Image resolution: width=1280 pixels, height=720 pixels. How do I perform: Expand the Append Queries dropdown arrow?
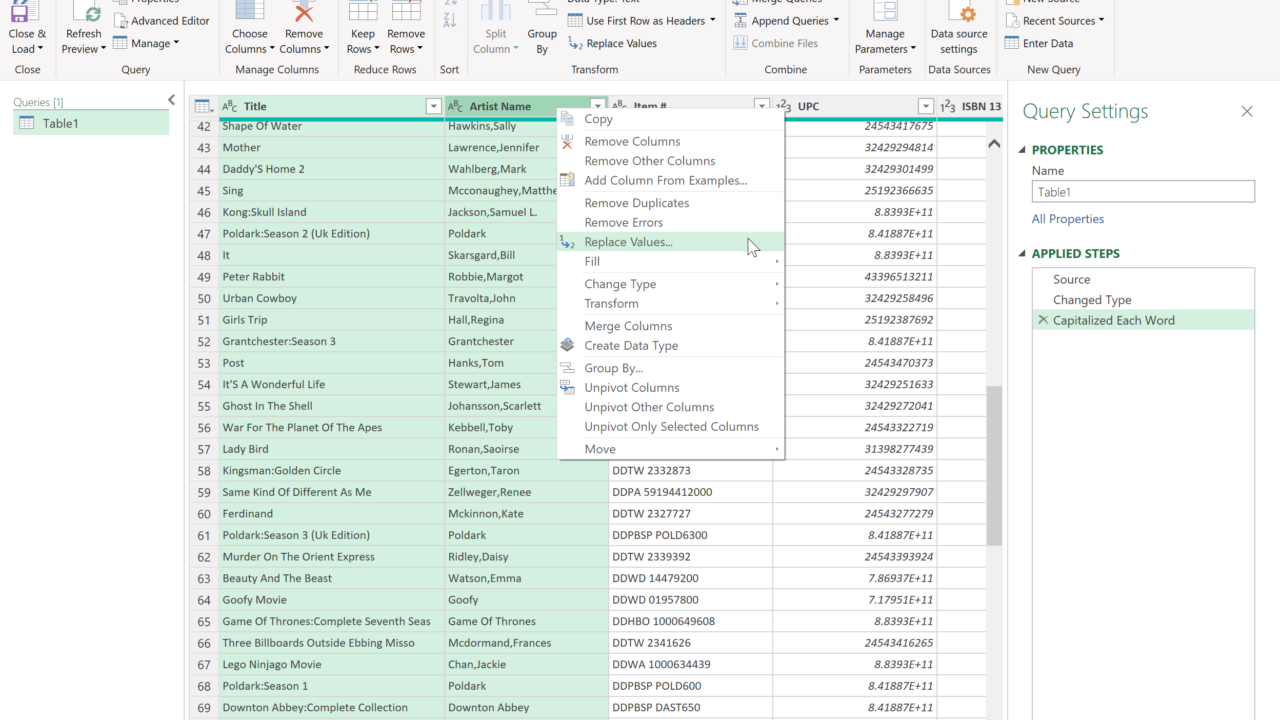coord(836,21)
